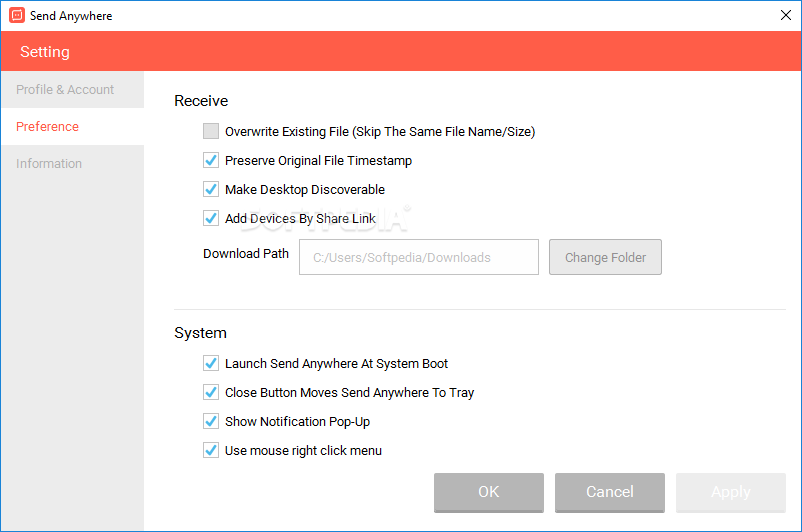Image resolution: width=802 pixels, height=532 pixels.
Task: Disable Show Notification Pop-Up checkbox
Action: coord(211,422)
